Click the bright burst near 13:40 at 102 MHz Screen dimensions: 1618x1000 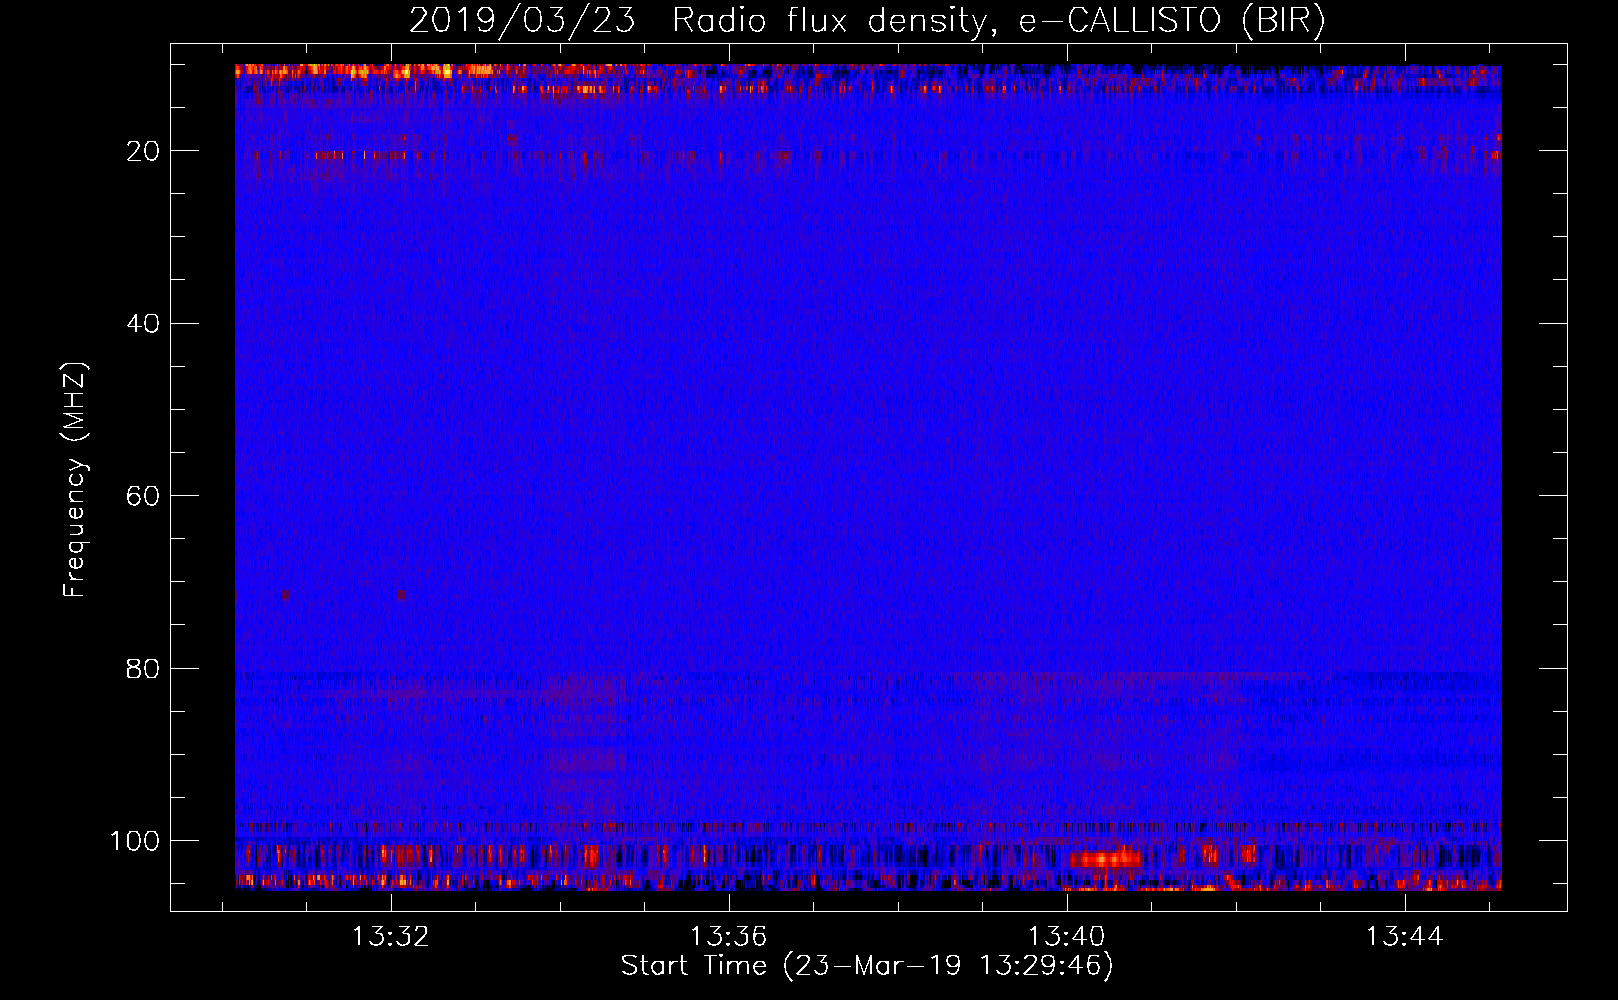(1105, 858)
